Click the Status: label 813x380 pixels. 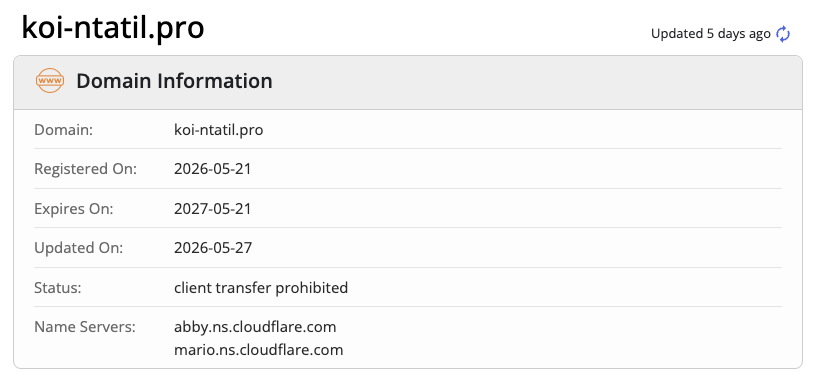pyautogui.click(x=58, y=287)
